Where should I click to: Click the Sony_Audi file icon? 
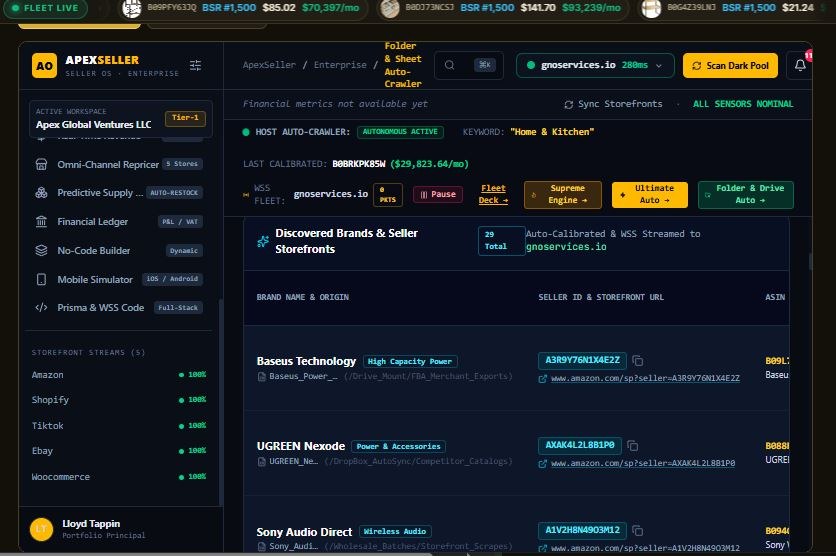pyautogui.click(x=262, y=546)
